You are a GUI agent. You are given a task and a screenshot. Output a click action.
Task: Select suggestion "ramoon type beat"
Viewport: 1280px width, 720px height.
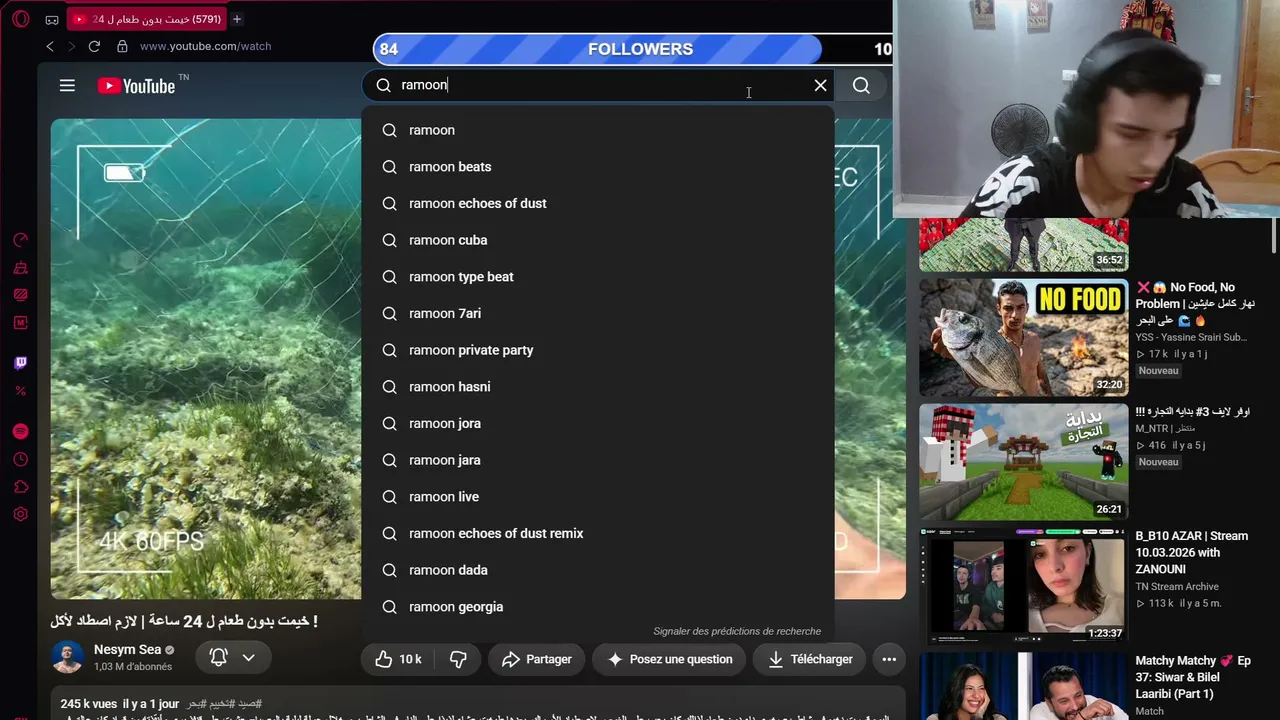tap(598, 277)
